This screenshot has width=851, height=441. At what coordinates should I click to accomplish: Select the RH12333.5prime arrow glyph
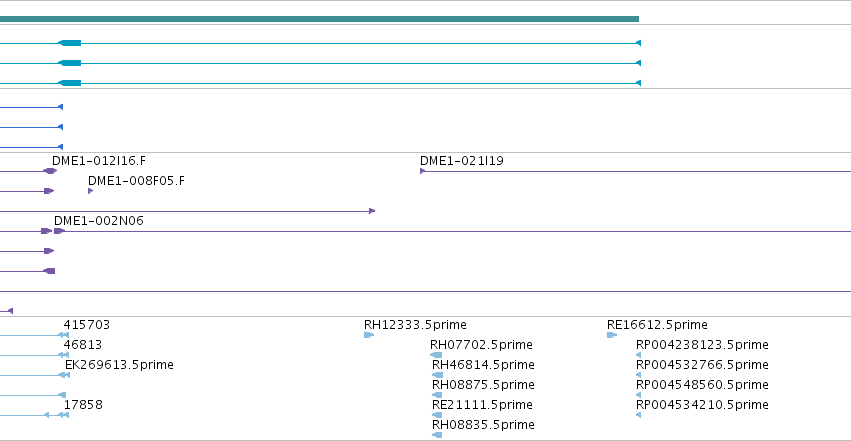coord(369,335)
